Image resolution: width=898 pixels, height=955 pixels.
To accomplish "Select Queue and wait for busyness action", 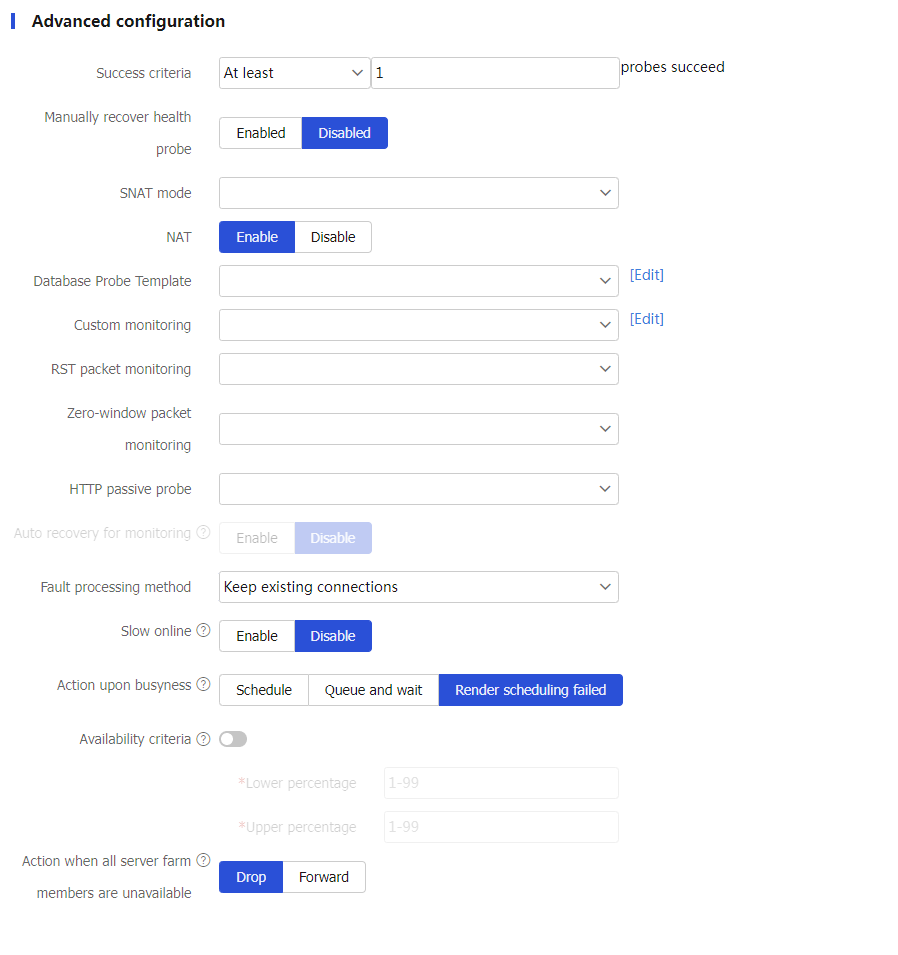I will coord(373,690).
